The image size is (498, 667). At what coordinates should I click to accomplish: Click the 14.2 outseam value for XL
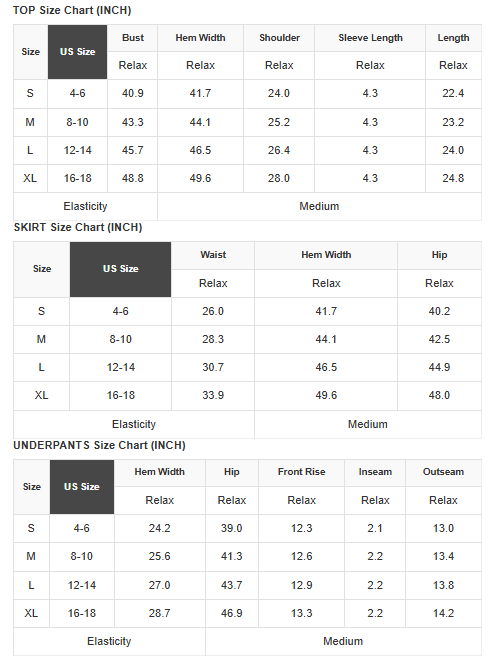(443, 613)
